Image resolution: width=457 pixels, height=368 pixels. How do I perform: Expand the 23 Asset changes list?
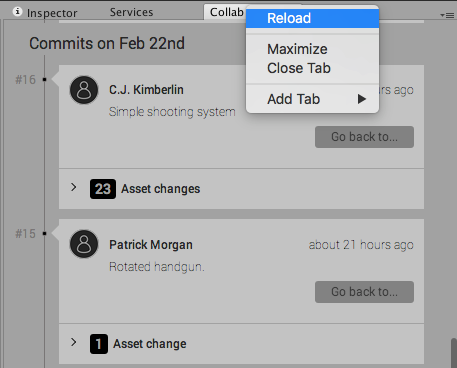tap(74, 187)
